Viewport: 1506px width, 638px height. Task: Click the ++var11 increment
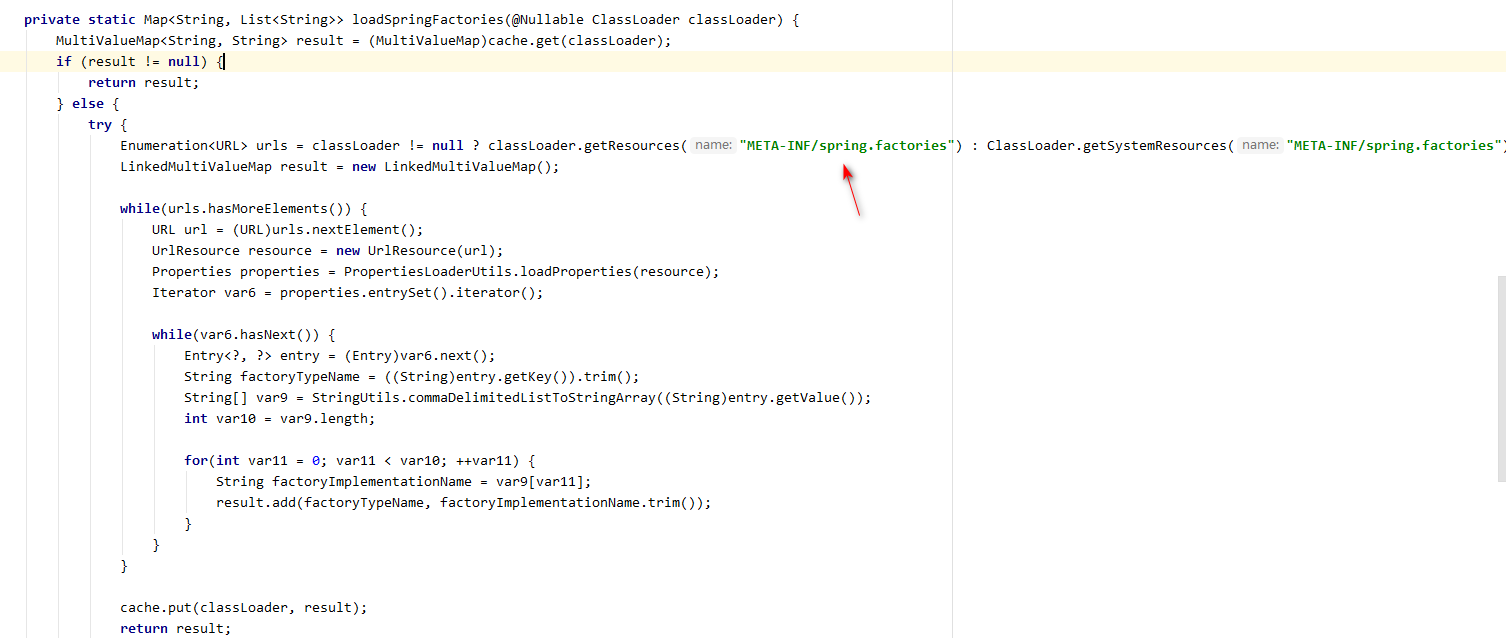484,460
